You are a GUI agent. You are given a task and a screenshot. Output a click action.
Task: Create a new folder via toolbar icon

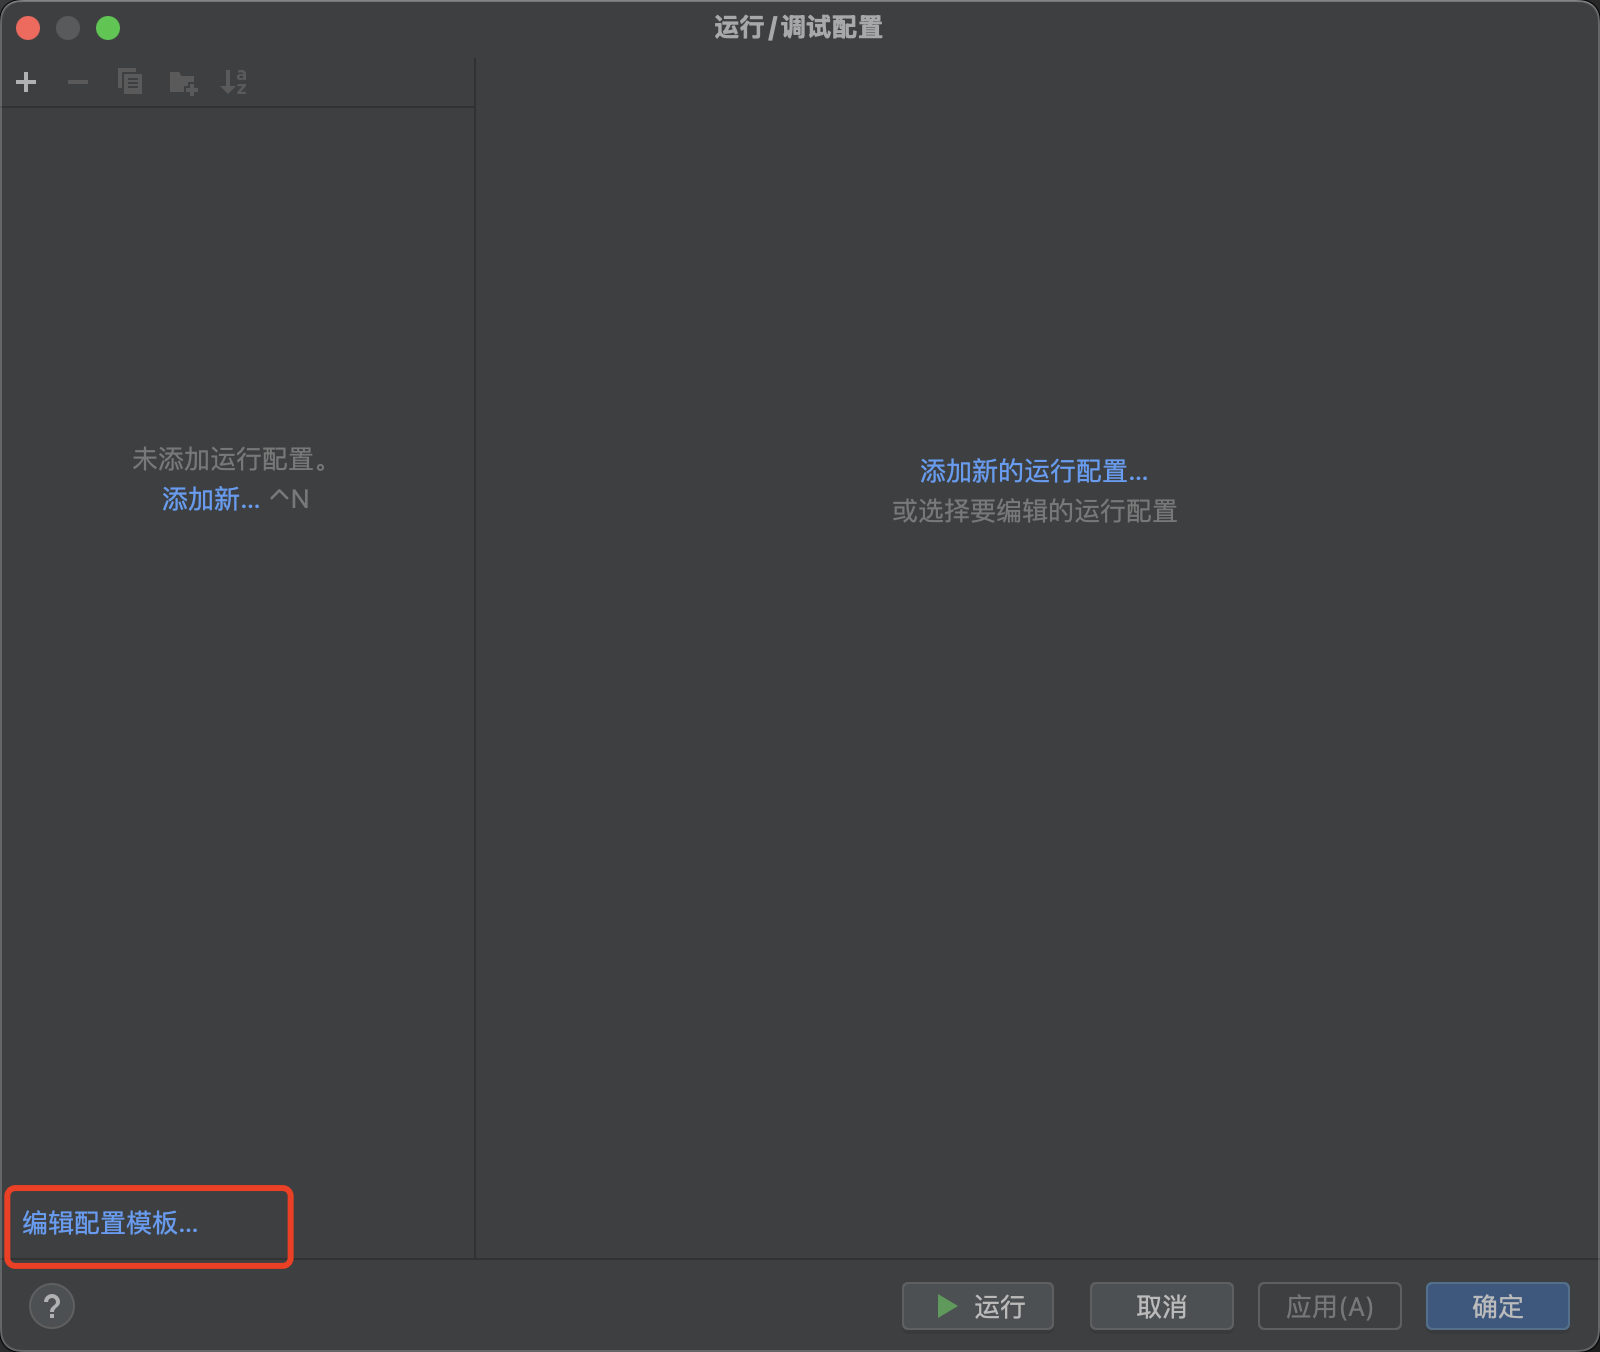click(183, 82)
